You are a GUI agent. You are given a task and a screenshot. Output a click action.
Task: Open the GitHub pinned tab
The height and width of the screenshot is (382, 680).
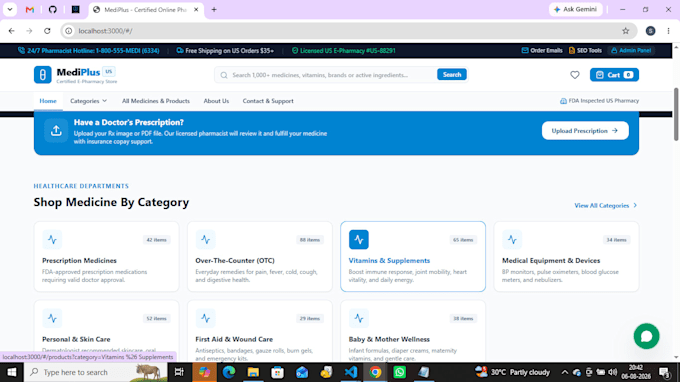click(x=52, y=10)
